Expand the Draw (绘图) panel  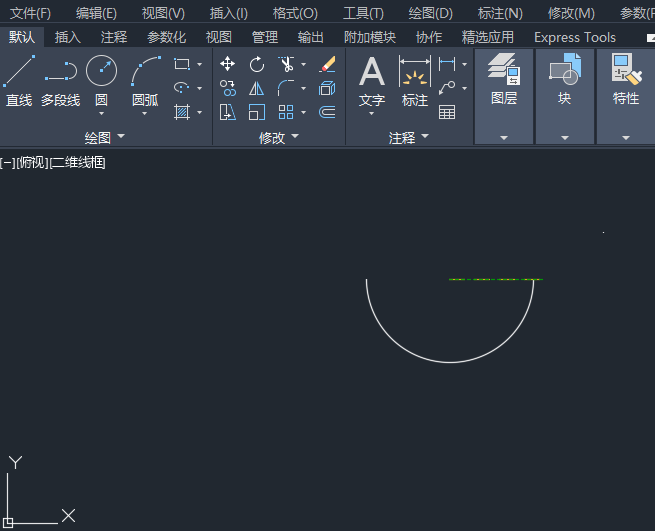[105, 137]
